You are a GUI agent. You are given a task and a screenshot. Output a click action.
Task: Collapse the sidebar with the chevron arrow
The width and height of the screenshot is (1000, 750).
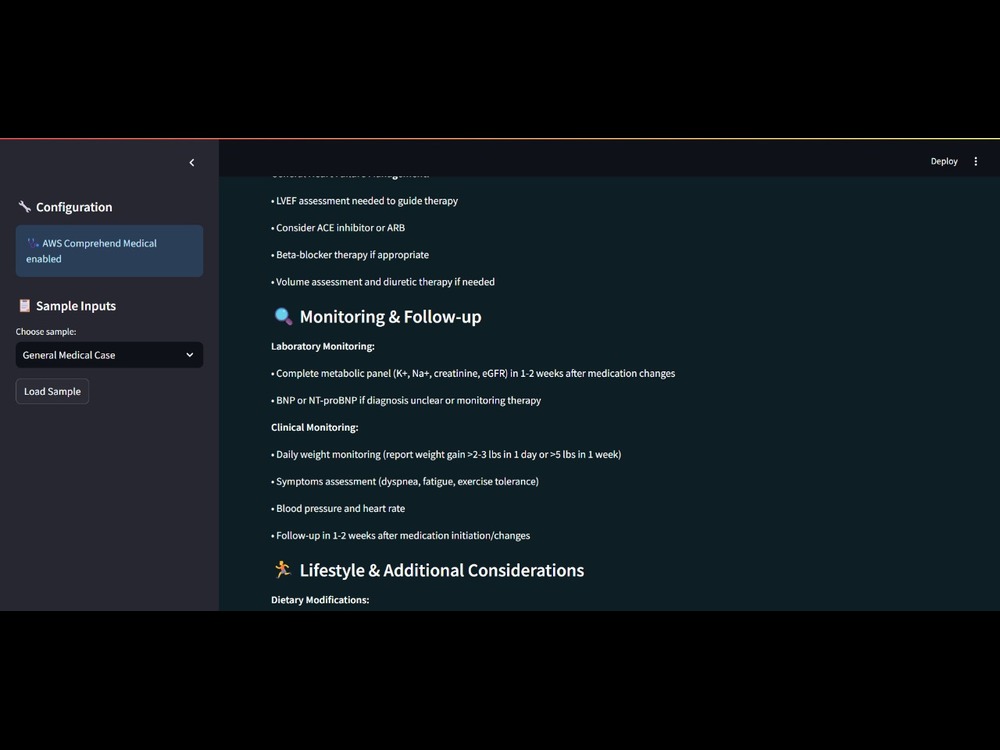tap(191, 163)
